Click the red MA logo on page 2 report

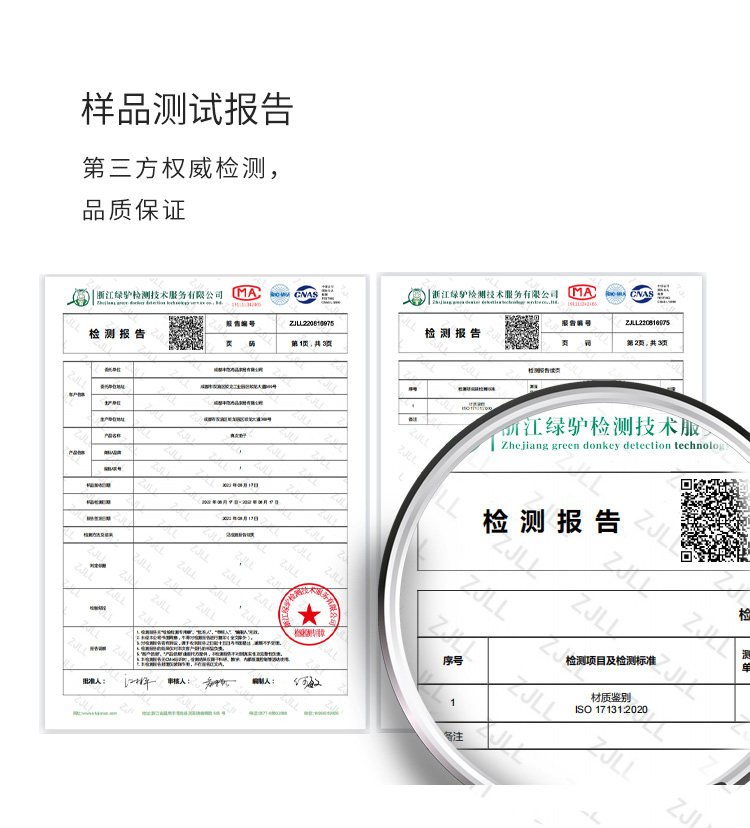point(583,294)
